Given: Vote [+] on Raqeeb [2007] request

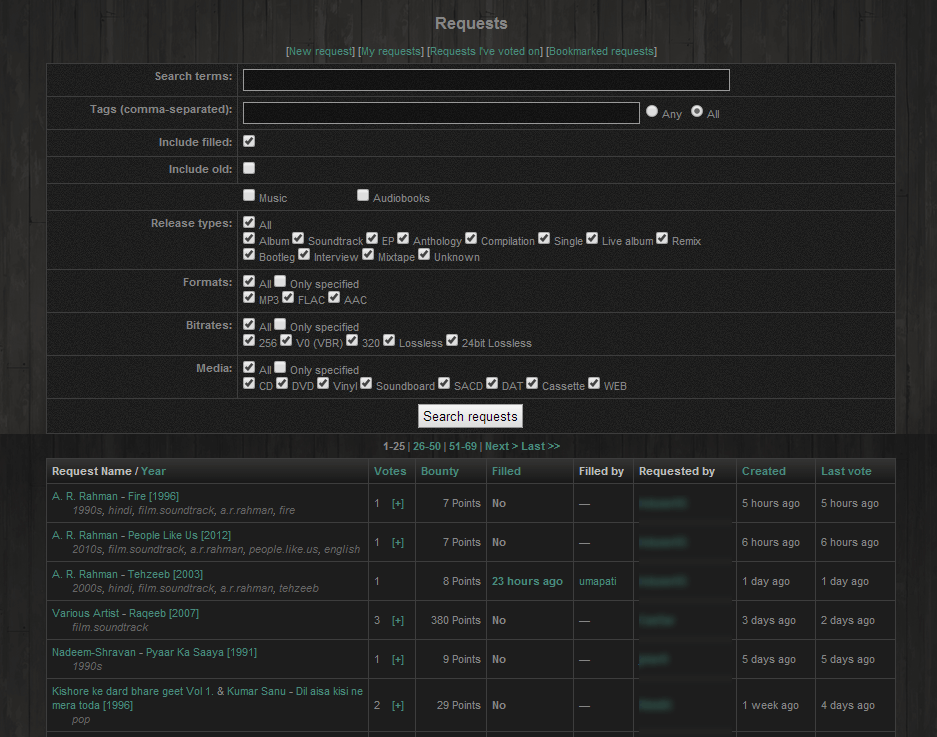Looking at the screenshot, I should (x=398, y=620).
